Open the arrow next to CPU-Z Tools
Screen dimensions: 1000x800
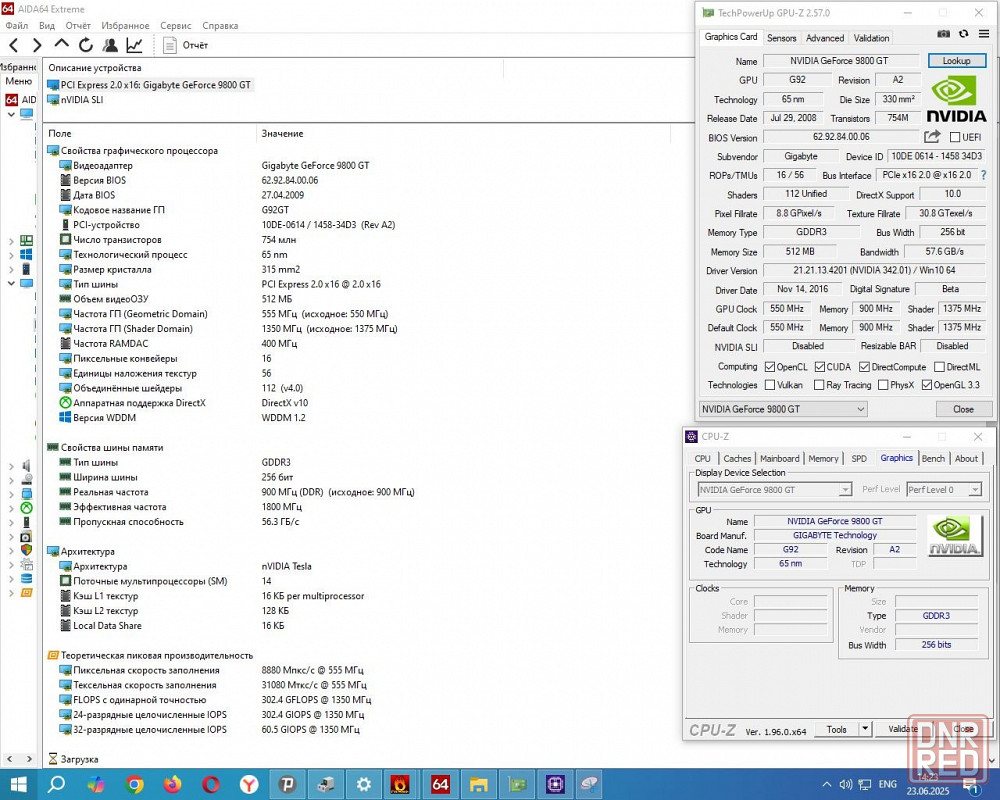click(x=865, y=729)
